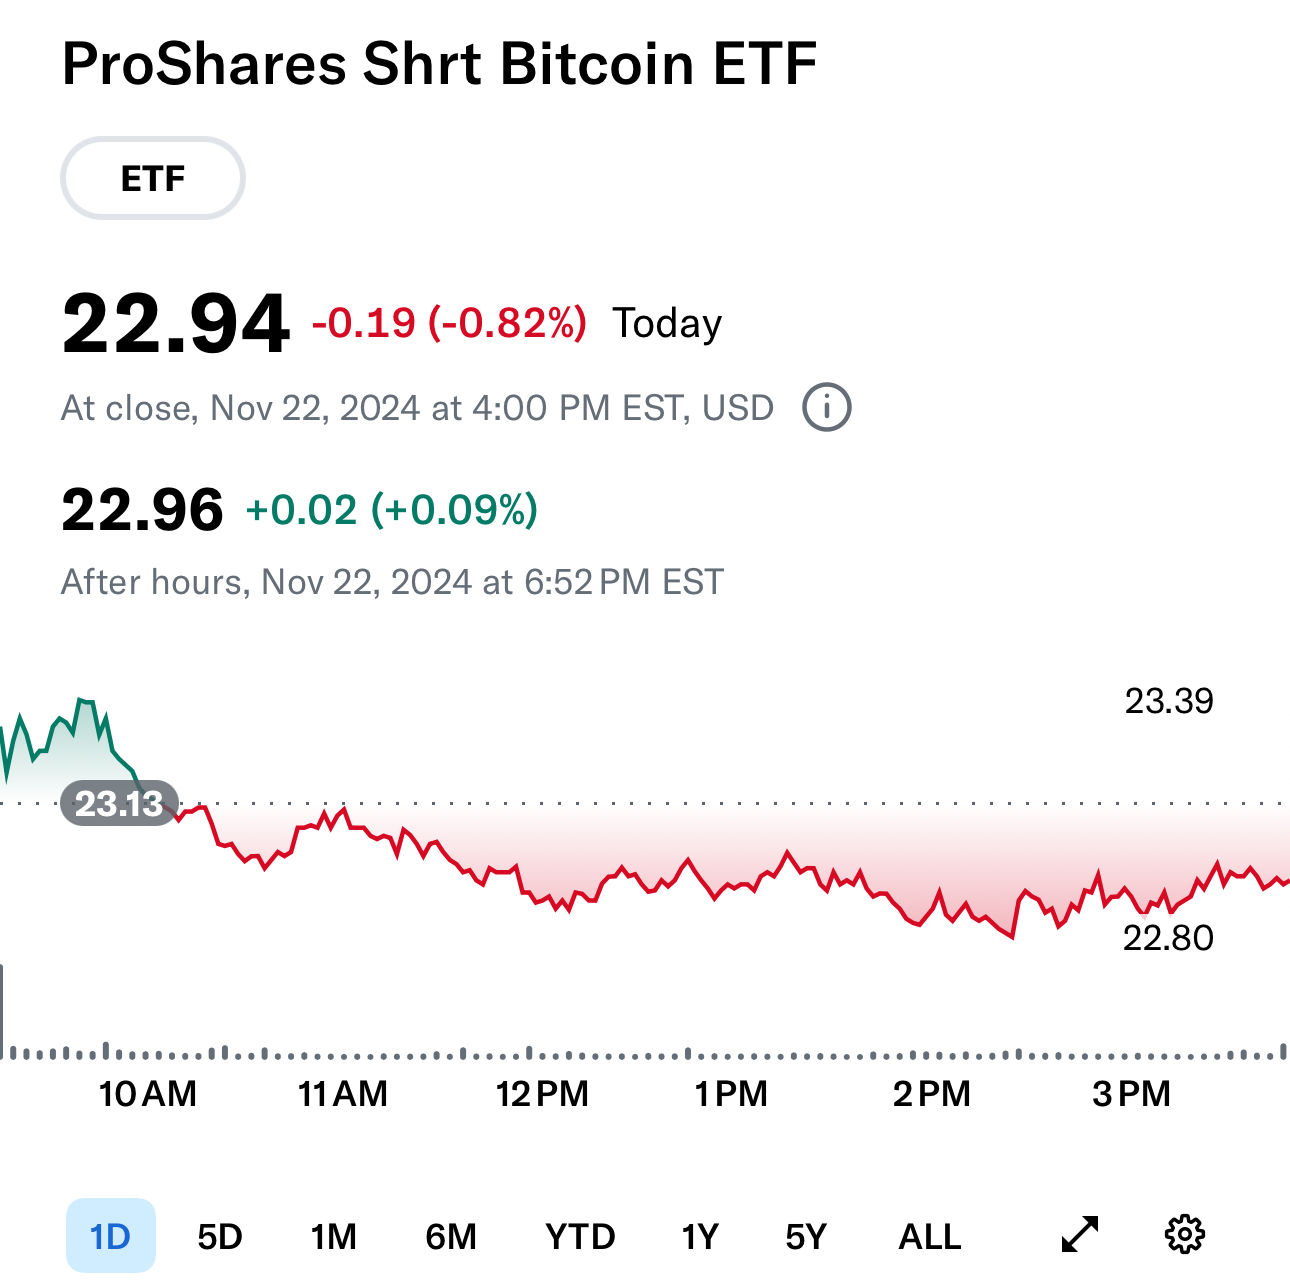This screenshot has height=1284, width=1290.
Task: Click the info icon beside USD
Action: [827, 408]
